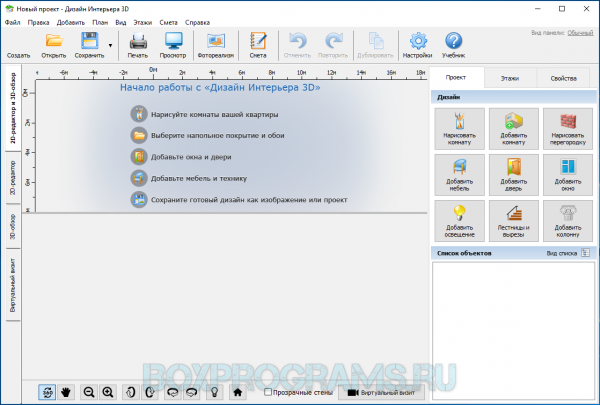Add a window with Добавить окно
The width and height of the screenshot is (600, 405).
point(568,175)
